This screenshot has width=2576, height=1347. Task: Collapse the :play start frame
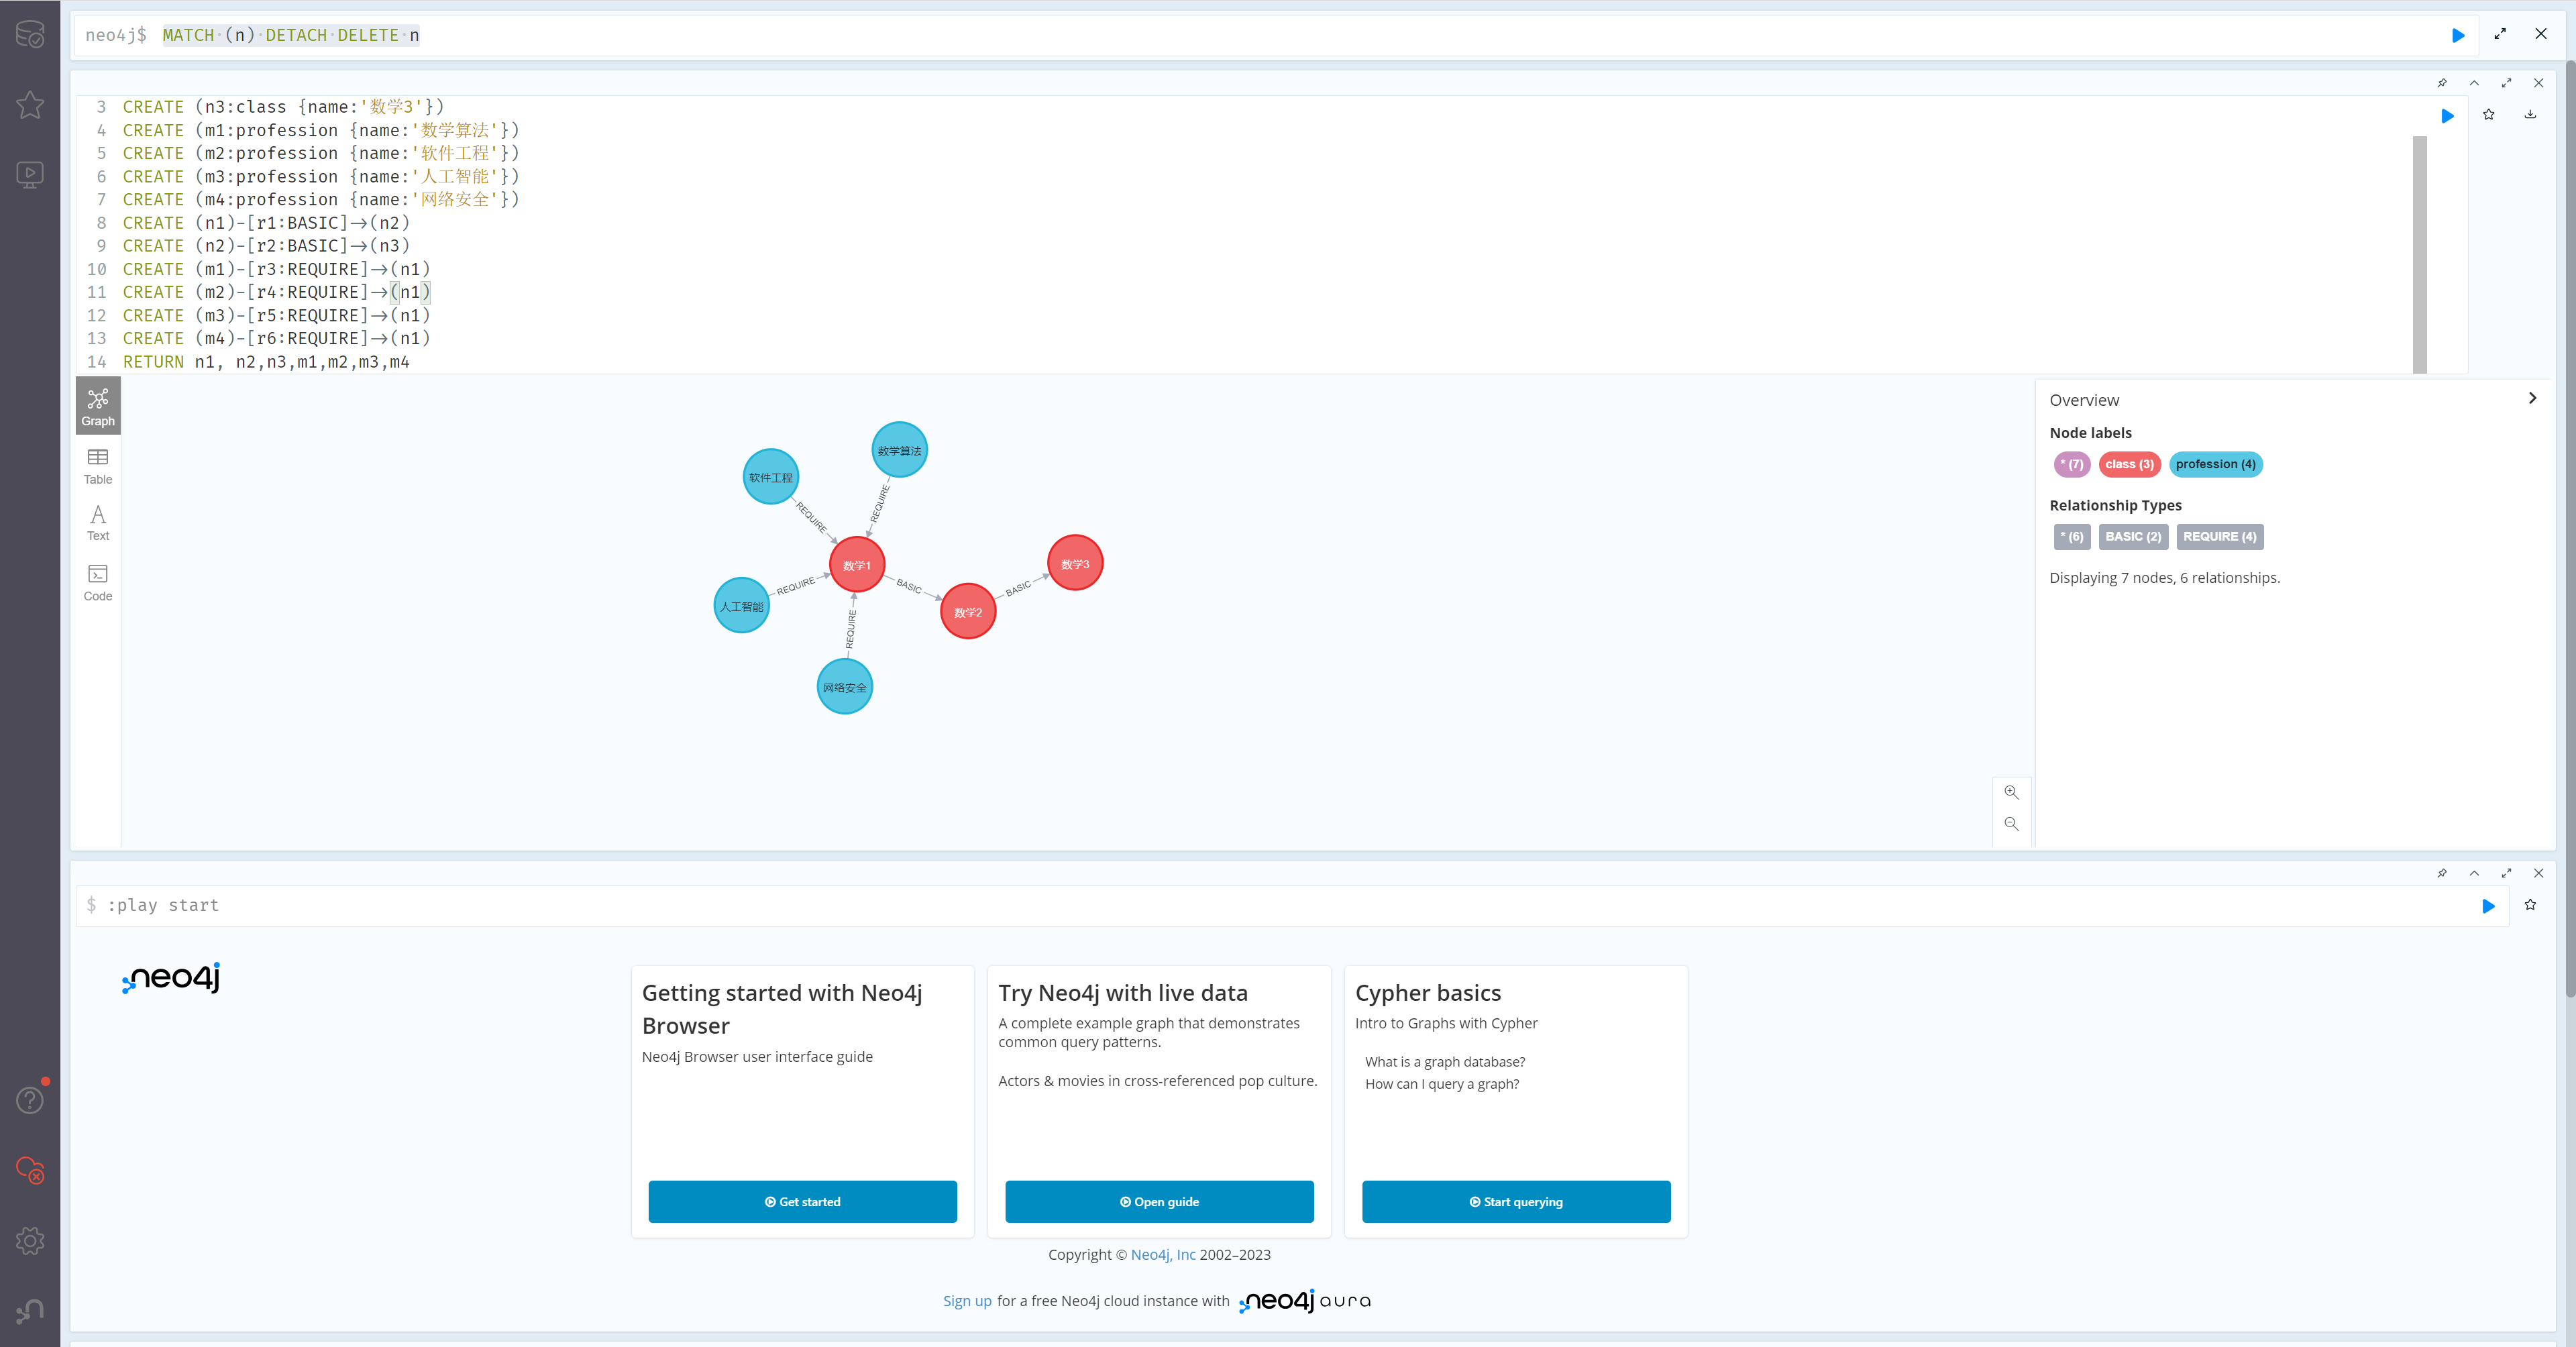tap(2474, 873)
